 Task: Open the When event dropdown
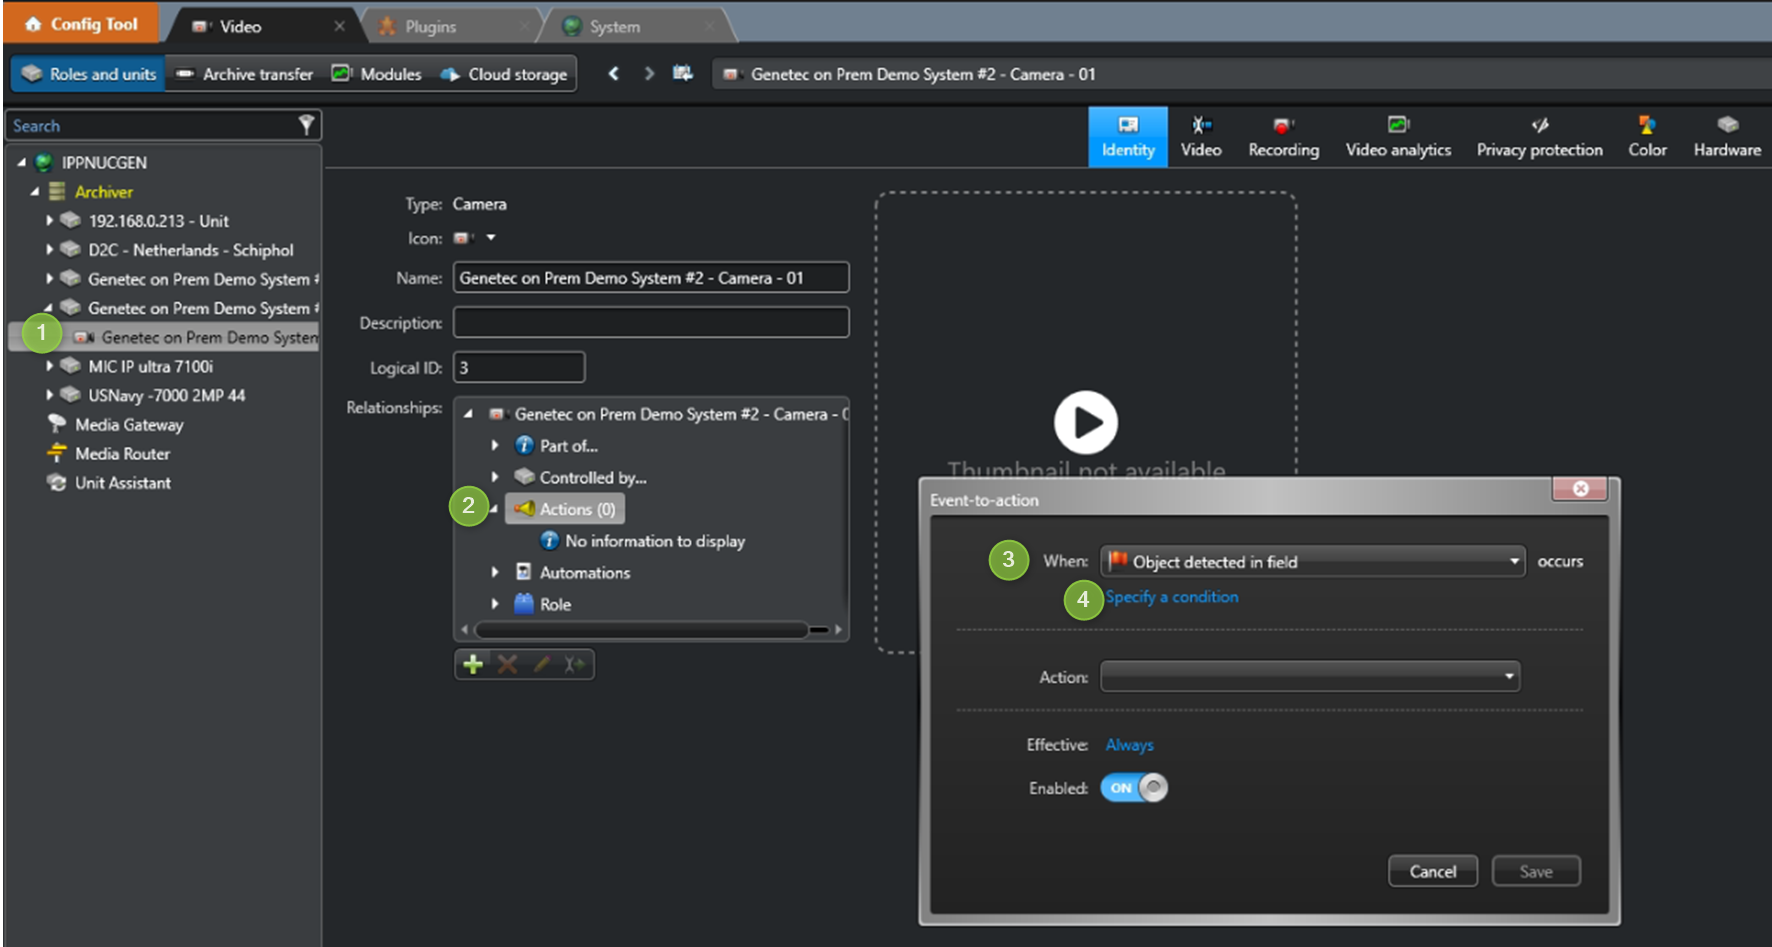pos(1312,562)
